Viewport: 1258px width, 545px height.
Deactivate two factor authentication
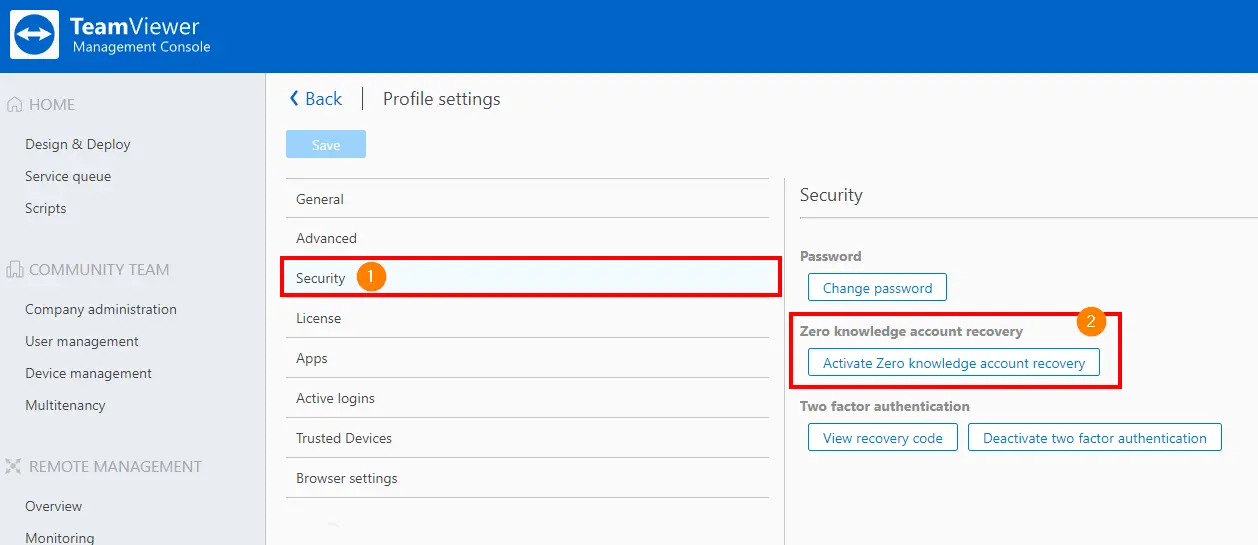1095,437
